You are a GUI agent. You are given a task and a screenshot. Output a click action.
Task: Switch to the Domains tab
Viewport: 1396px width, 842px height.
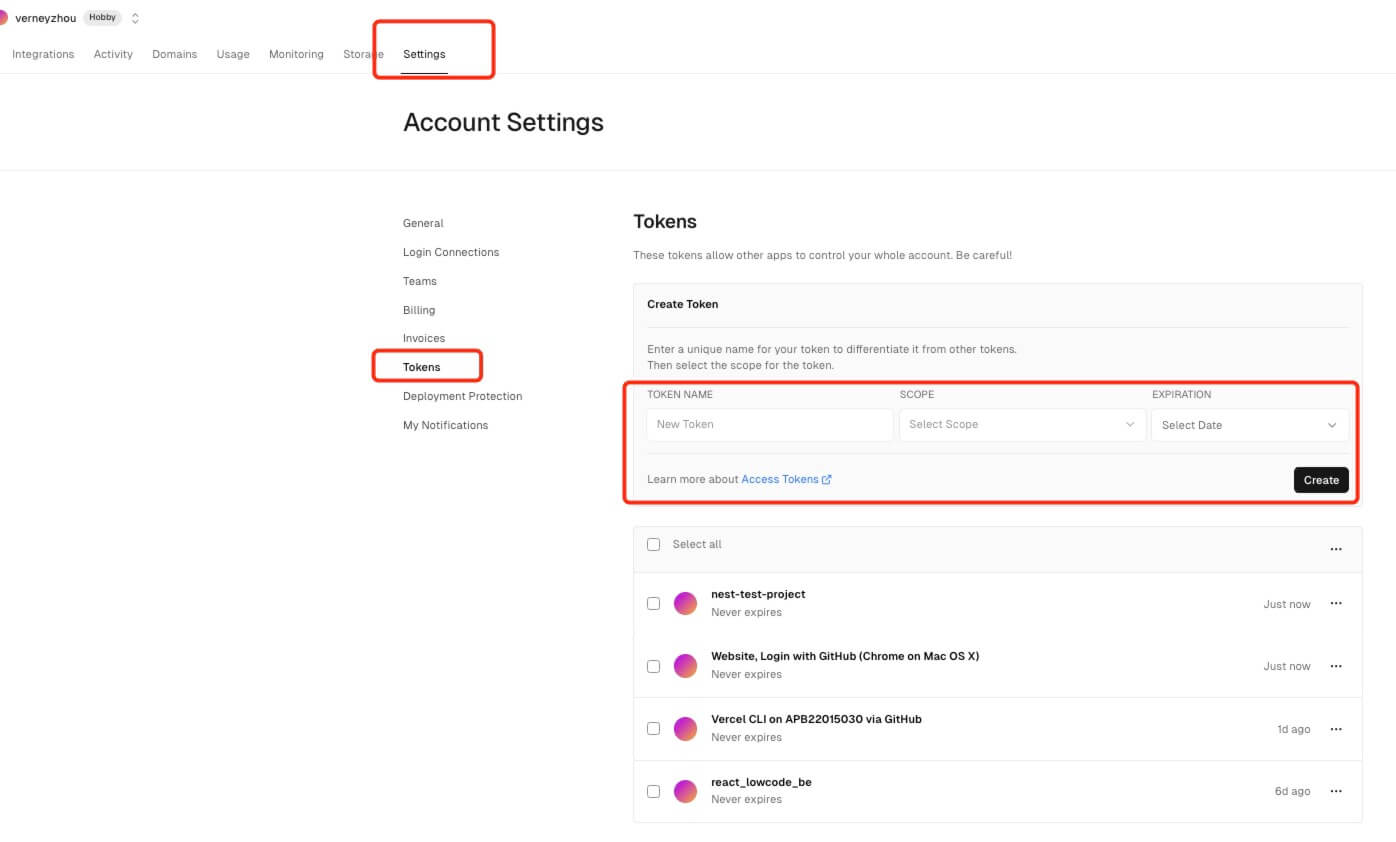[x=174, y=54]
